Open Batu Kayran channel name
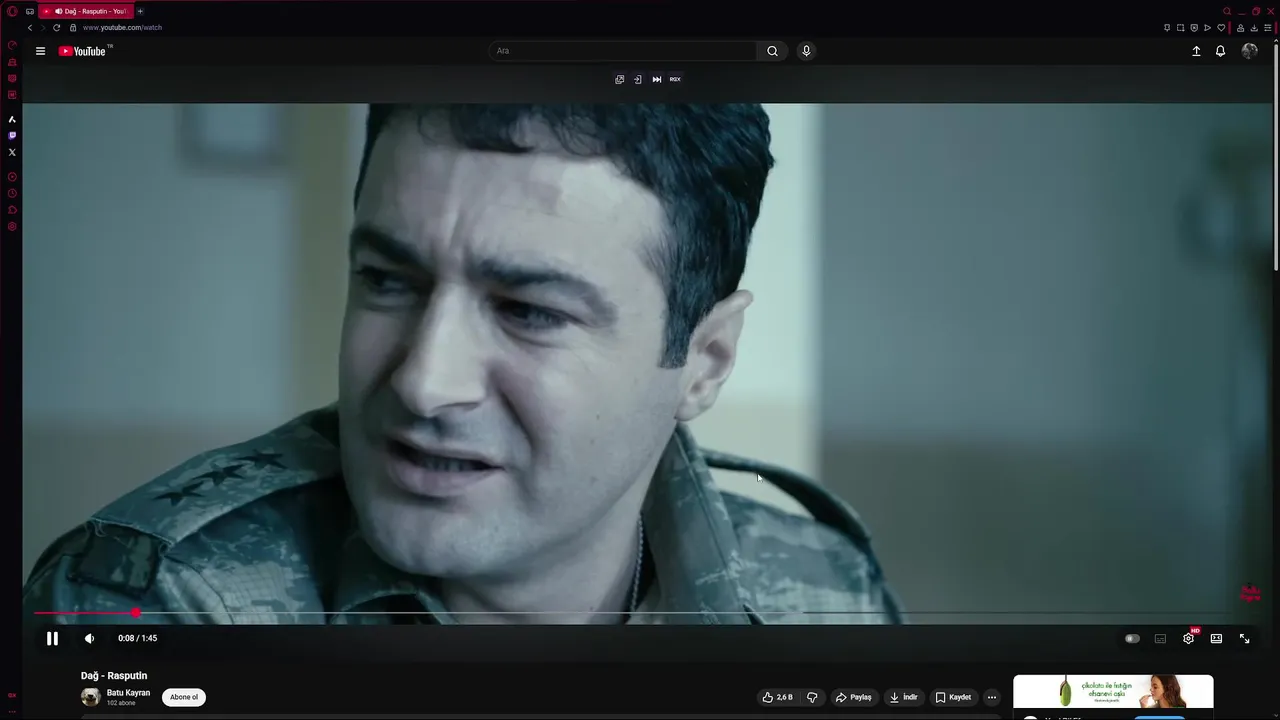This screenshot has width=1280, height=720. click(x=128, y=693)
